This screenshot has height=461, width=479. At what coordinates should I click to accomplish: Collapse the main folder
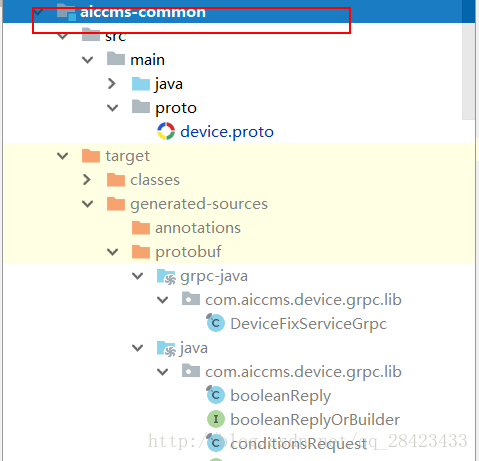coord(88,60)
